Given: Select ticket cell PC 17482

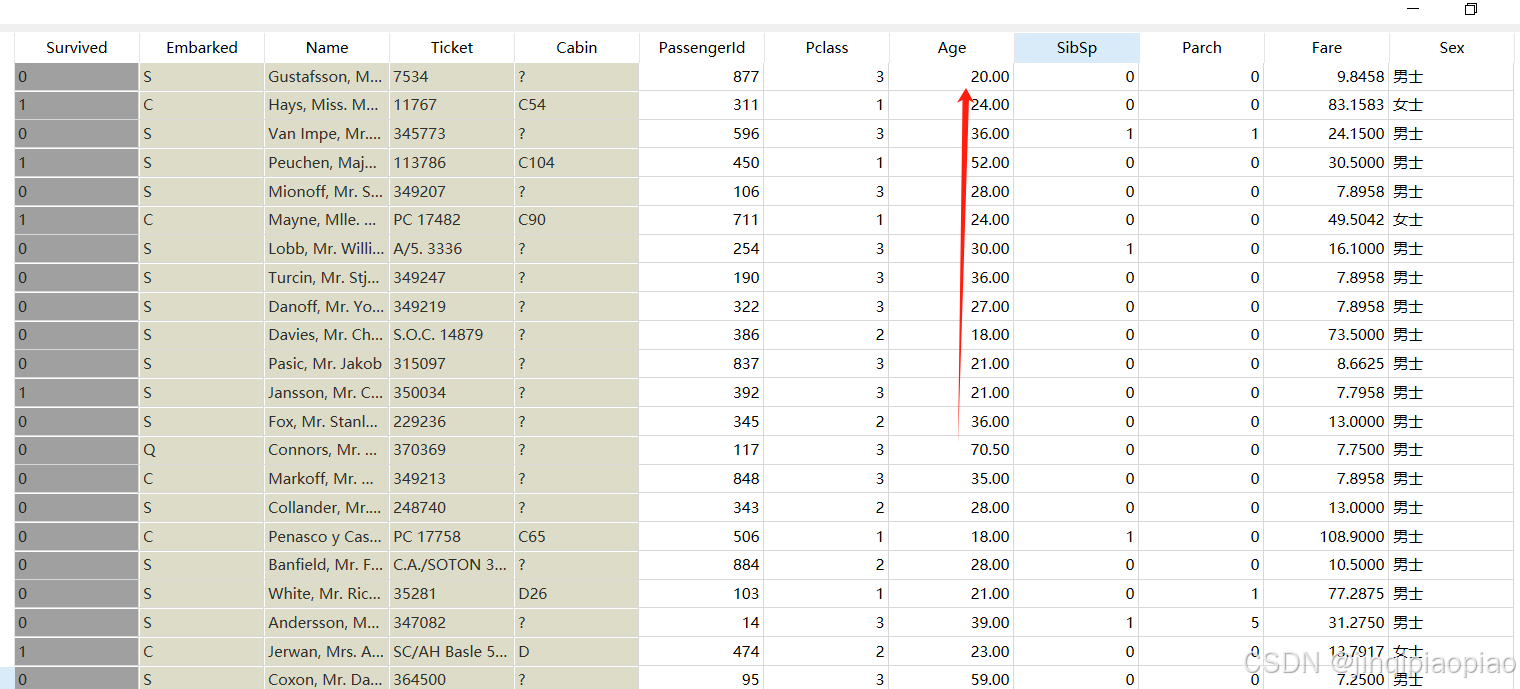Looking at the screenshot, I should click(x=452, y=220).
